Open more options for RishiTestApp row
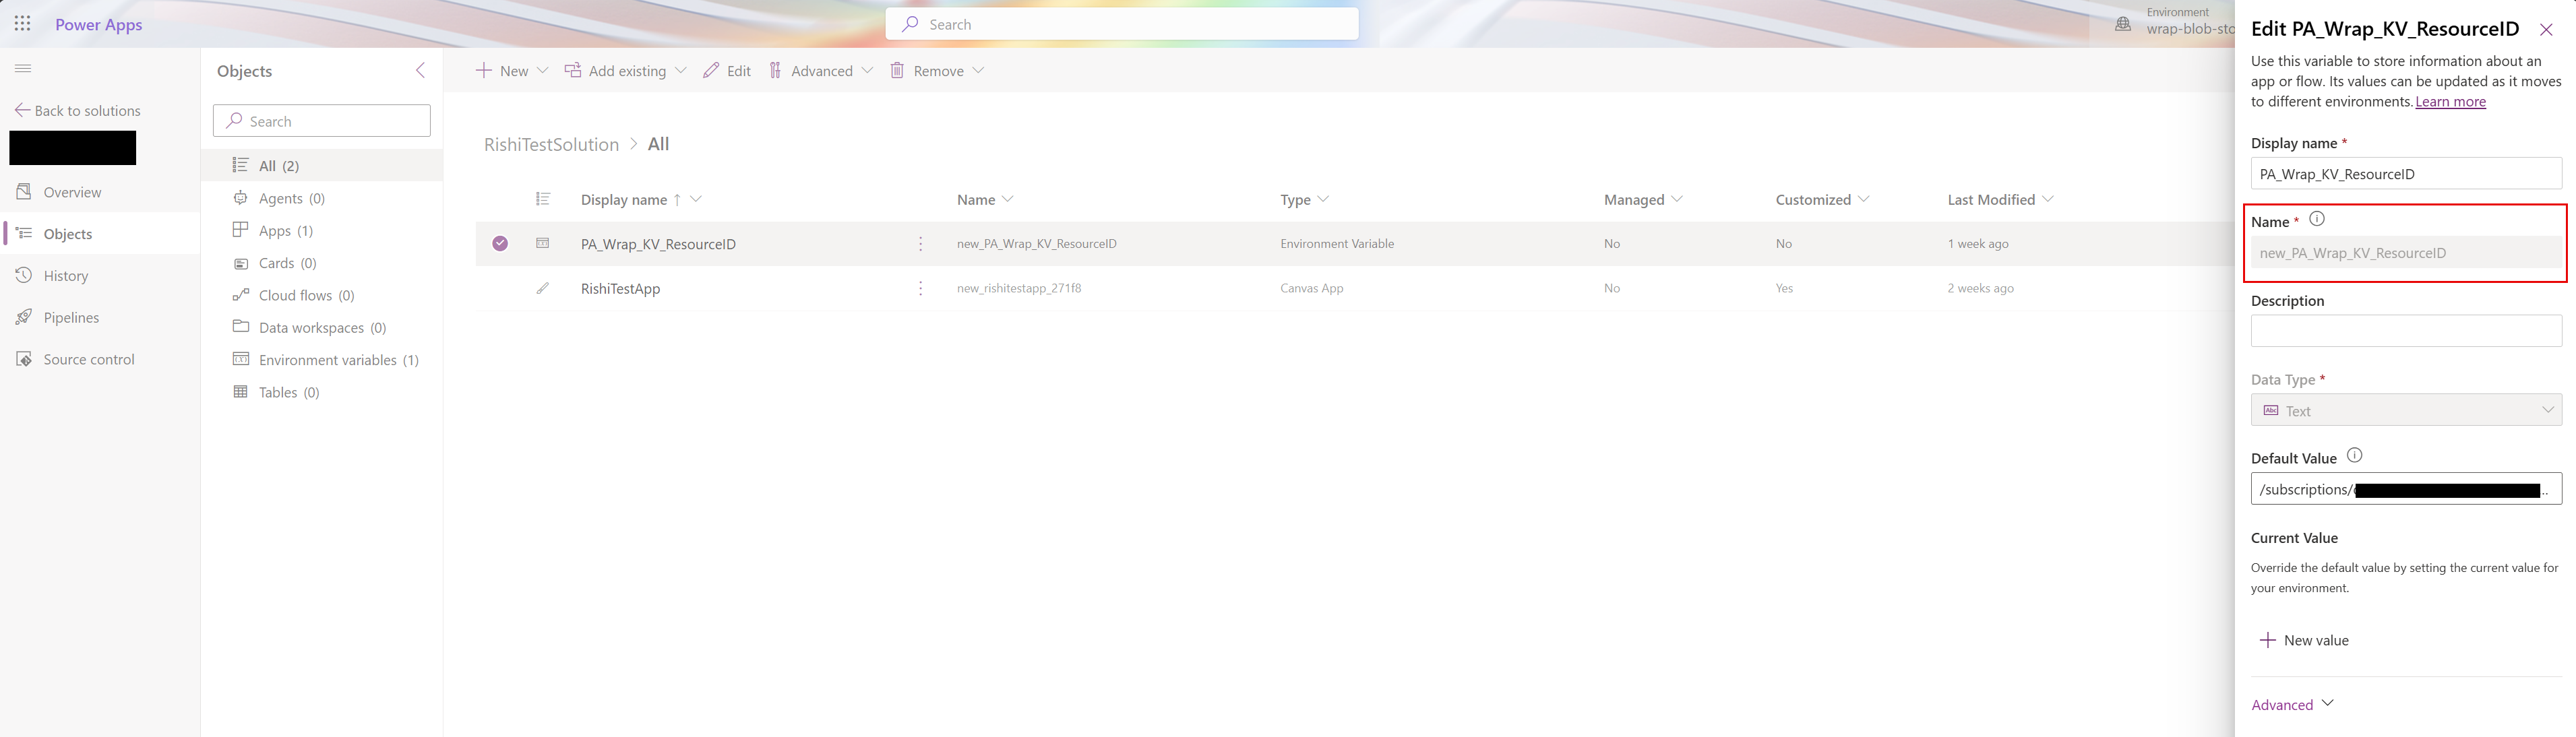Screen dimensions: 2576x737 [921, 288]
